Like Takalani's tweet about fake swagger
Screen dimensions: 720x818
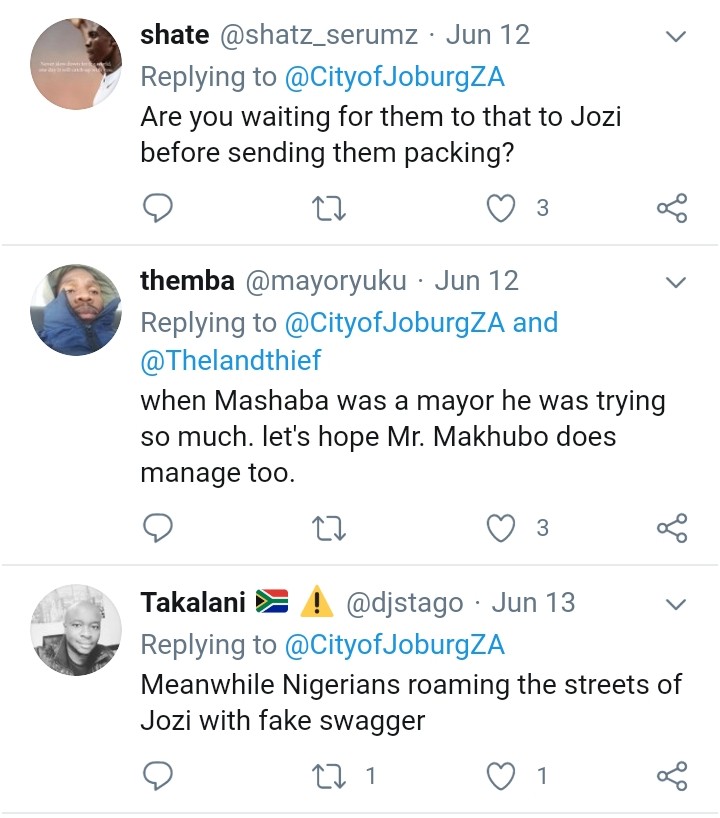tap(500, 775)
